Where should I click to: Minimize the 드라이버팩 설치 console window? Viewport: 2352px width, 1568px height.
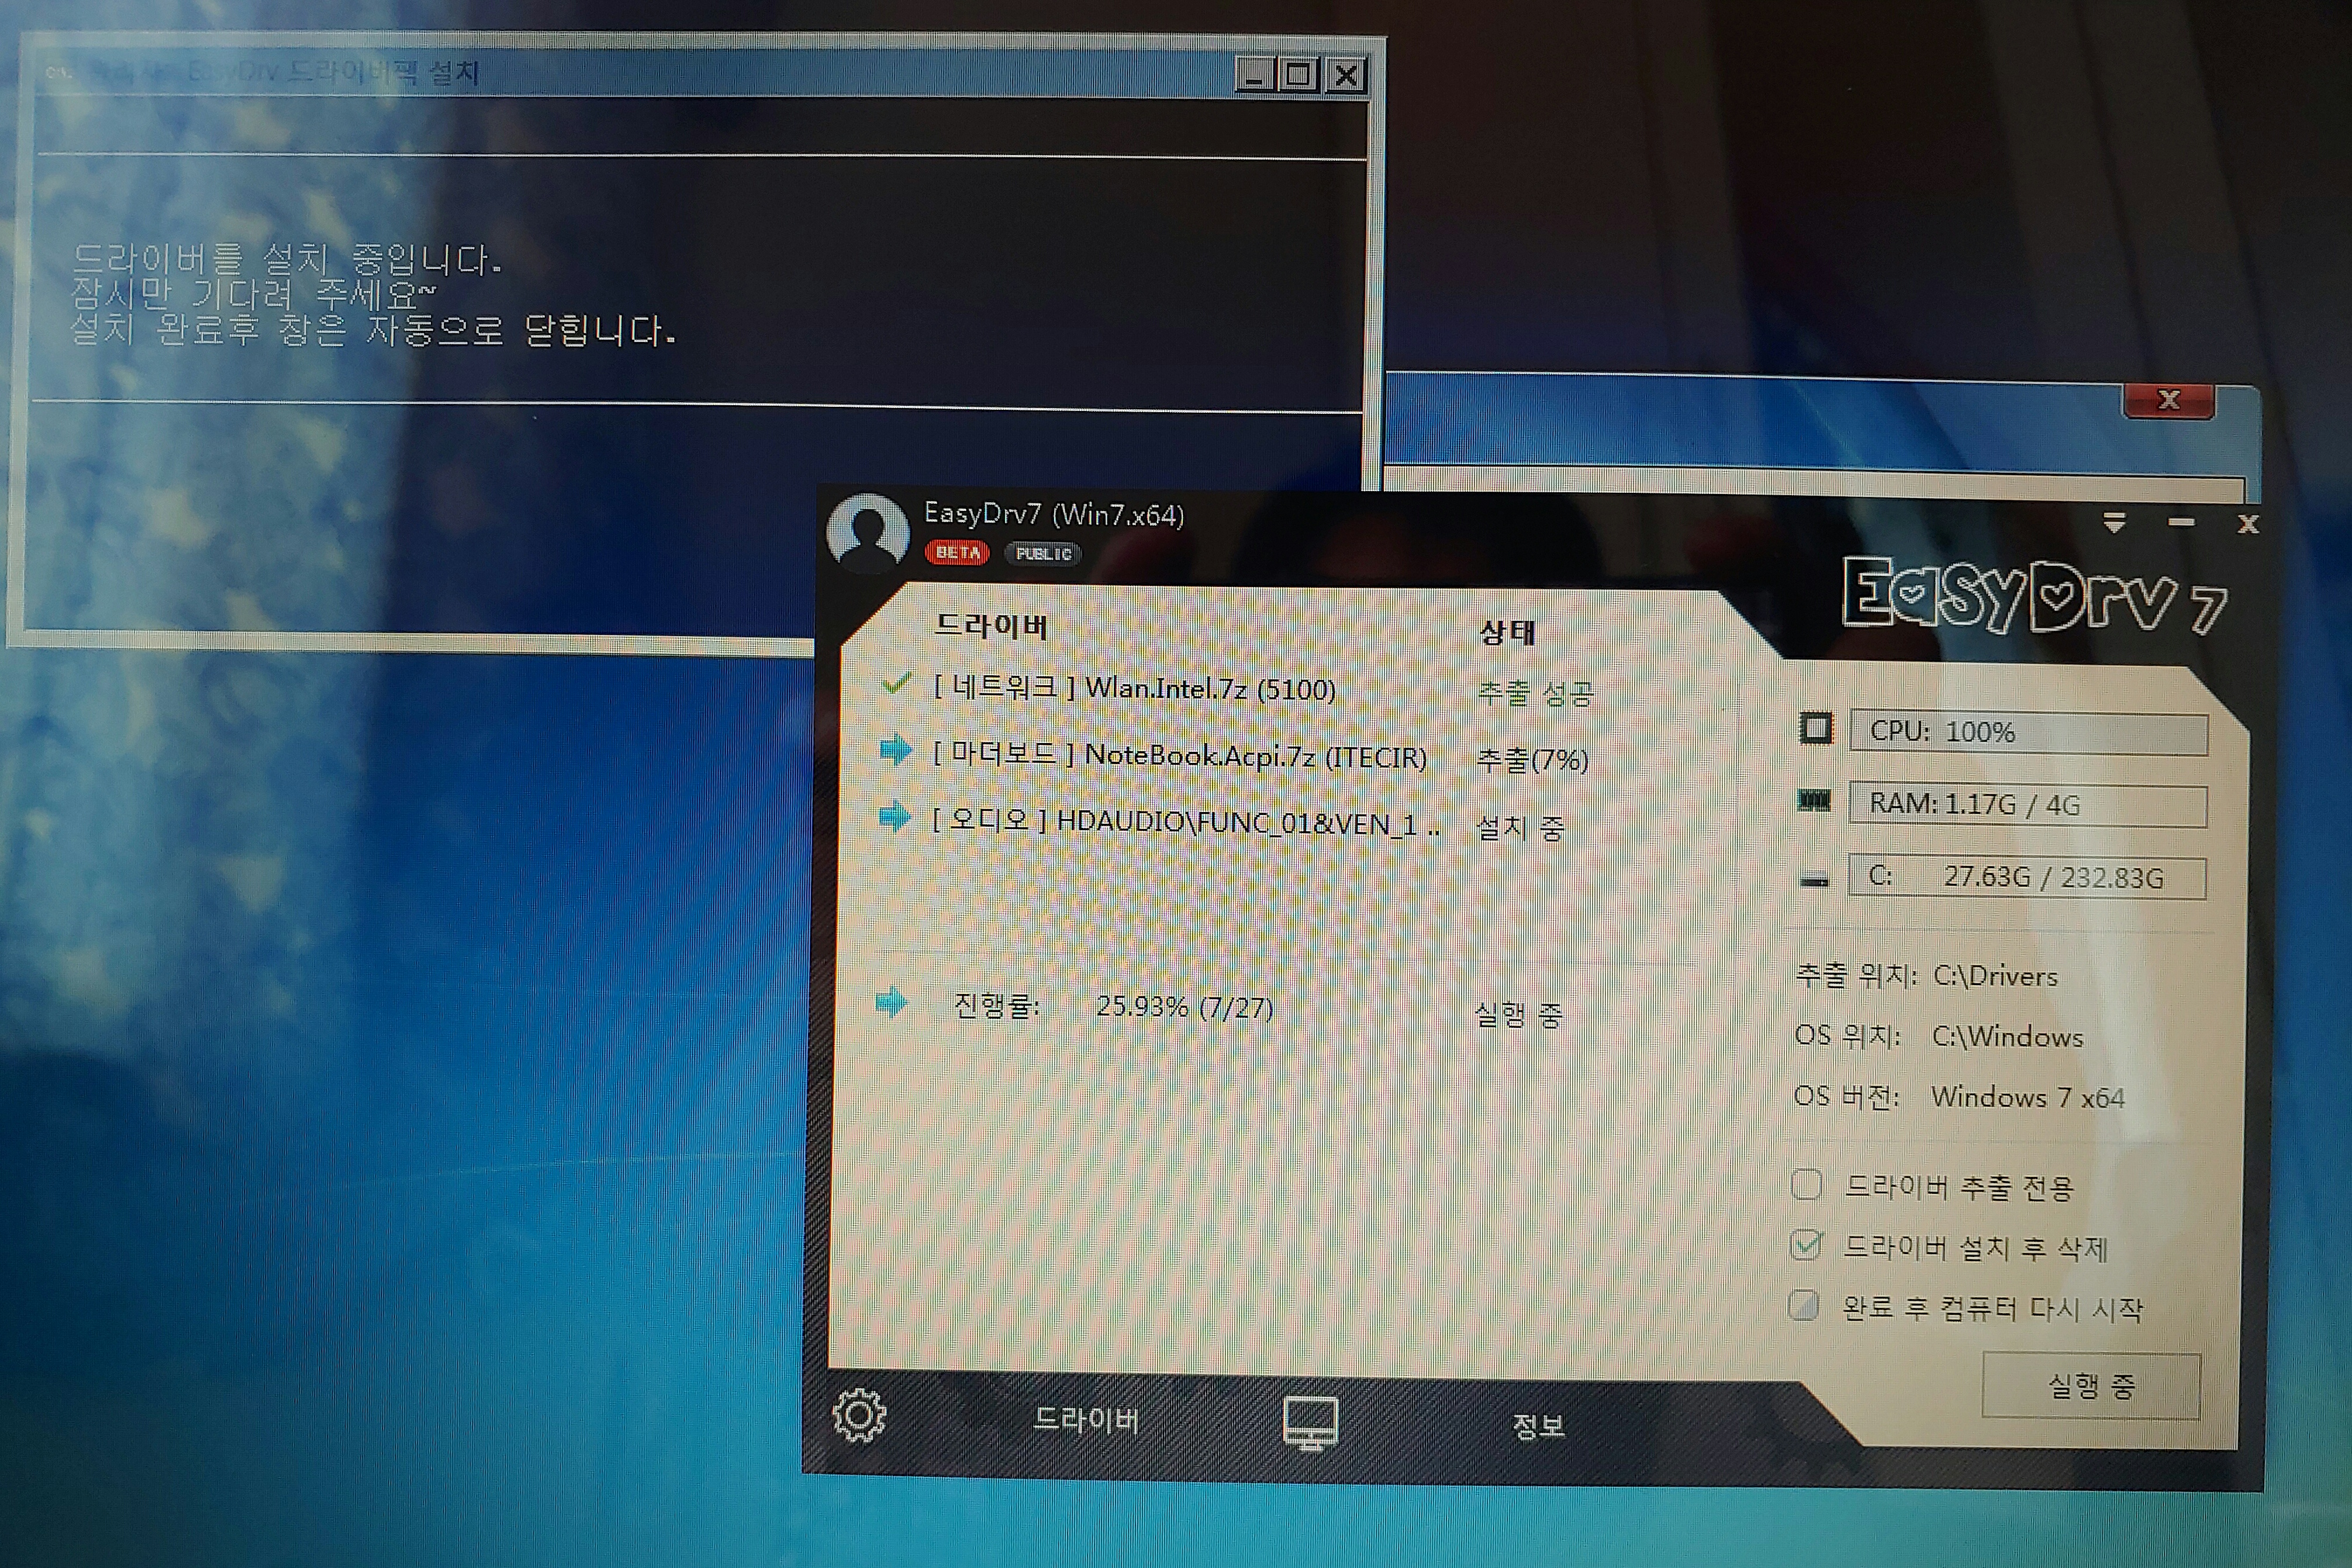[x=1254, y=74]
